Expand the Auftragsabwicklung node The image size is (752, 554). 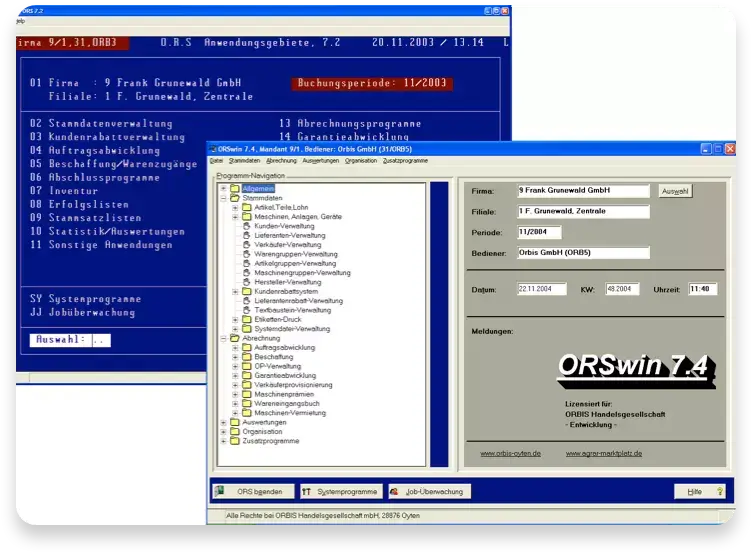pyautogui.click(x=235, y=347)
